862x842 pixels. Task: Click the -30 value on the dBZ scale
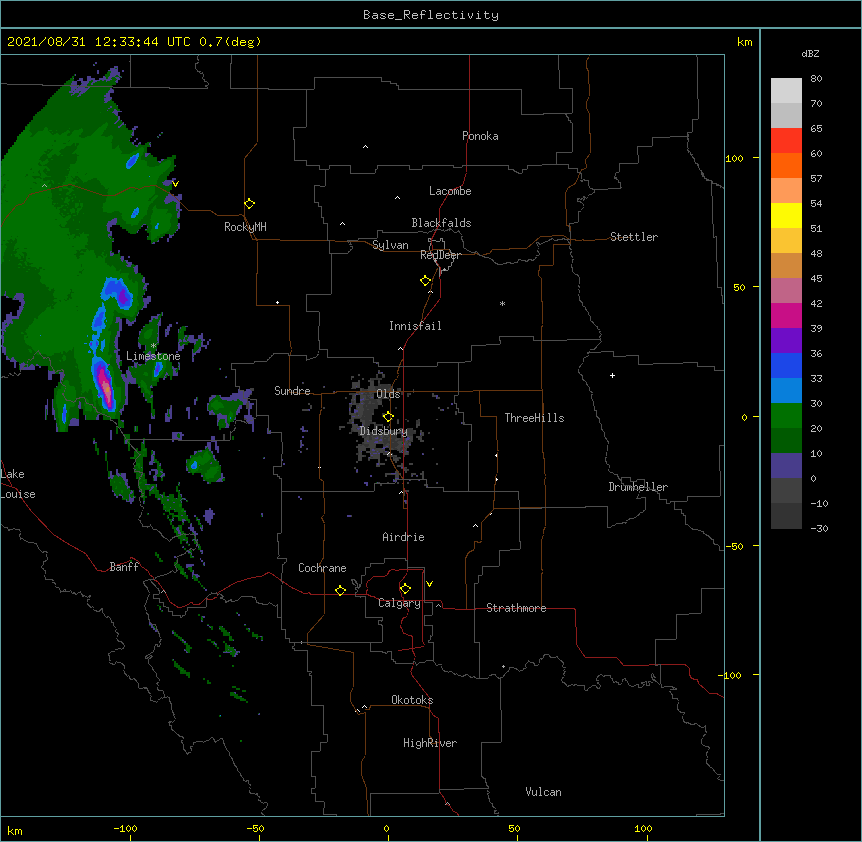(x=819, y=529)
